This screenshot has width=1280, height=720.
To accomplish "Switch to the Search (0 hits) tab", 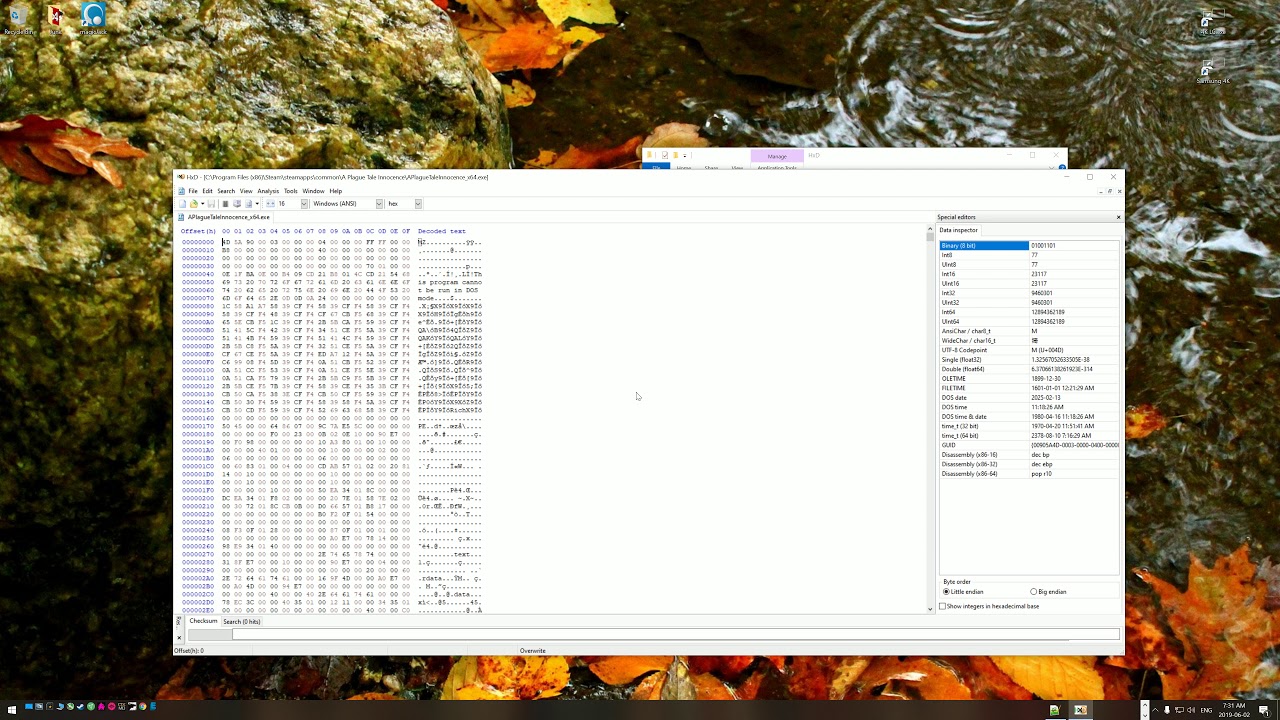I will [x=241, y=621].
